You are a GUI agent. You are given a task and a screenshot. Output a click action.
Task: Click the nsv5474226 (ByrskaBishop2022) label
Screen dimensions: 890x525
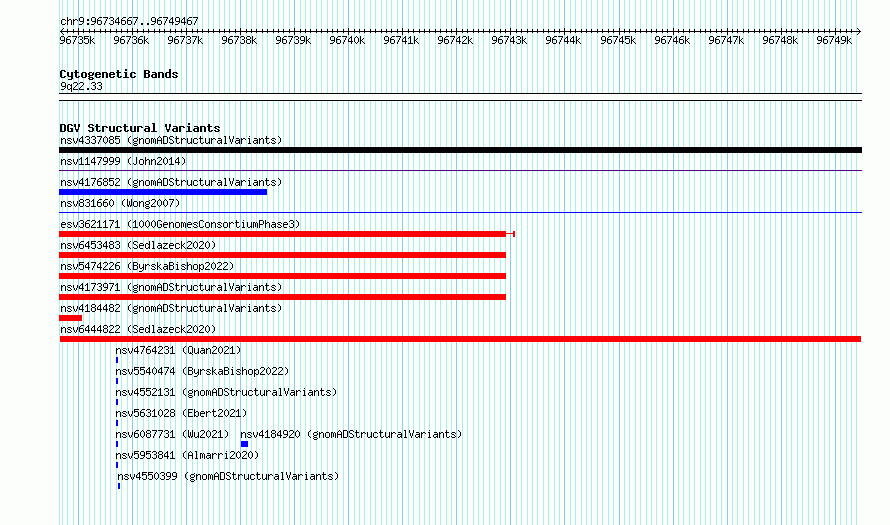pyautogui.click(x=147, y=266)
